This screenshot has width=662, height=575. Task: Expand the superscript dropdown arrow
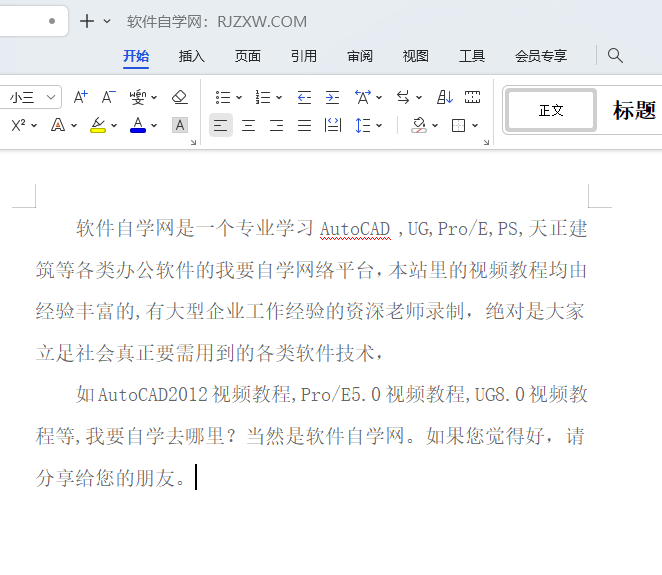pos(34,125)
